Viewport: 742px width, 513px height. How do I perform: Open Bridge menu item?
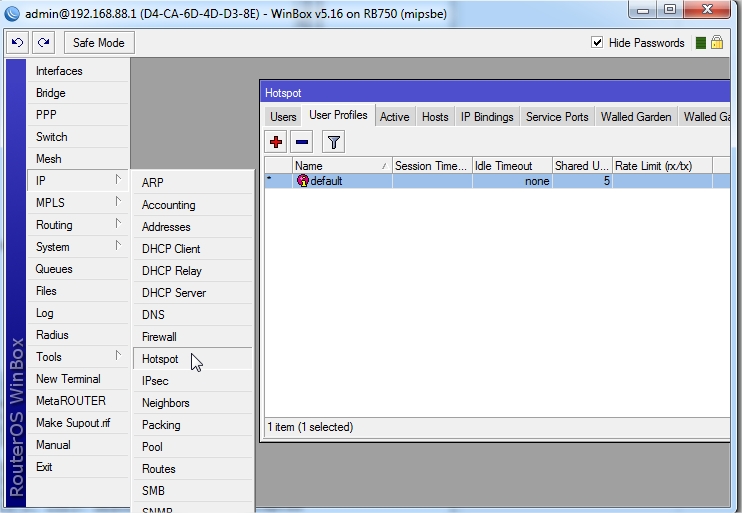click(78, 93)
